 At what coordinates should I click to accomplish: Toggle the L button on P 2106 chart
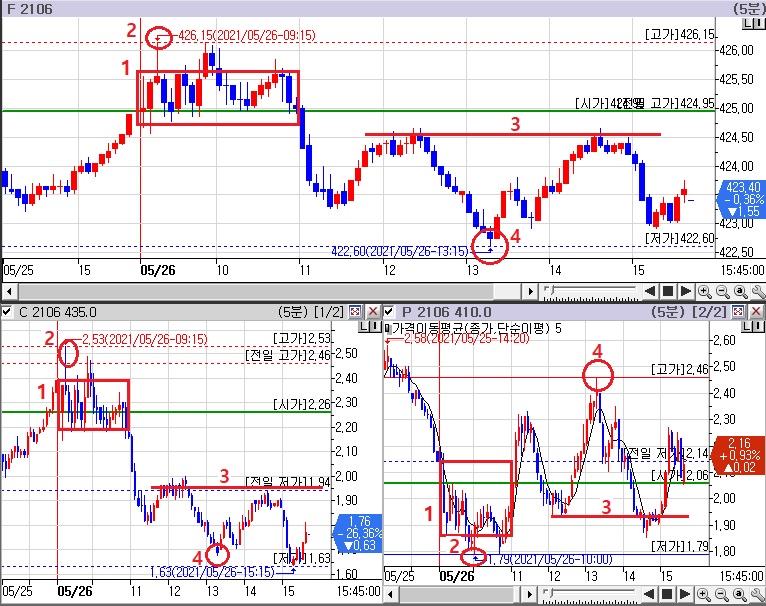[748, 326]
